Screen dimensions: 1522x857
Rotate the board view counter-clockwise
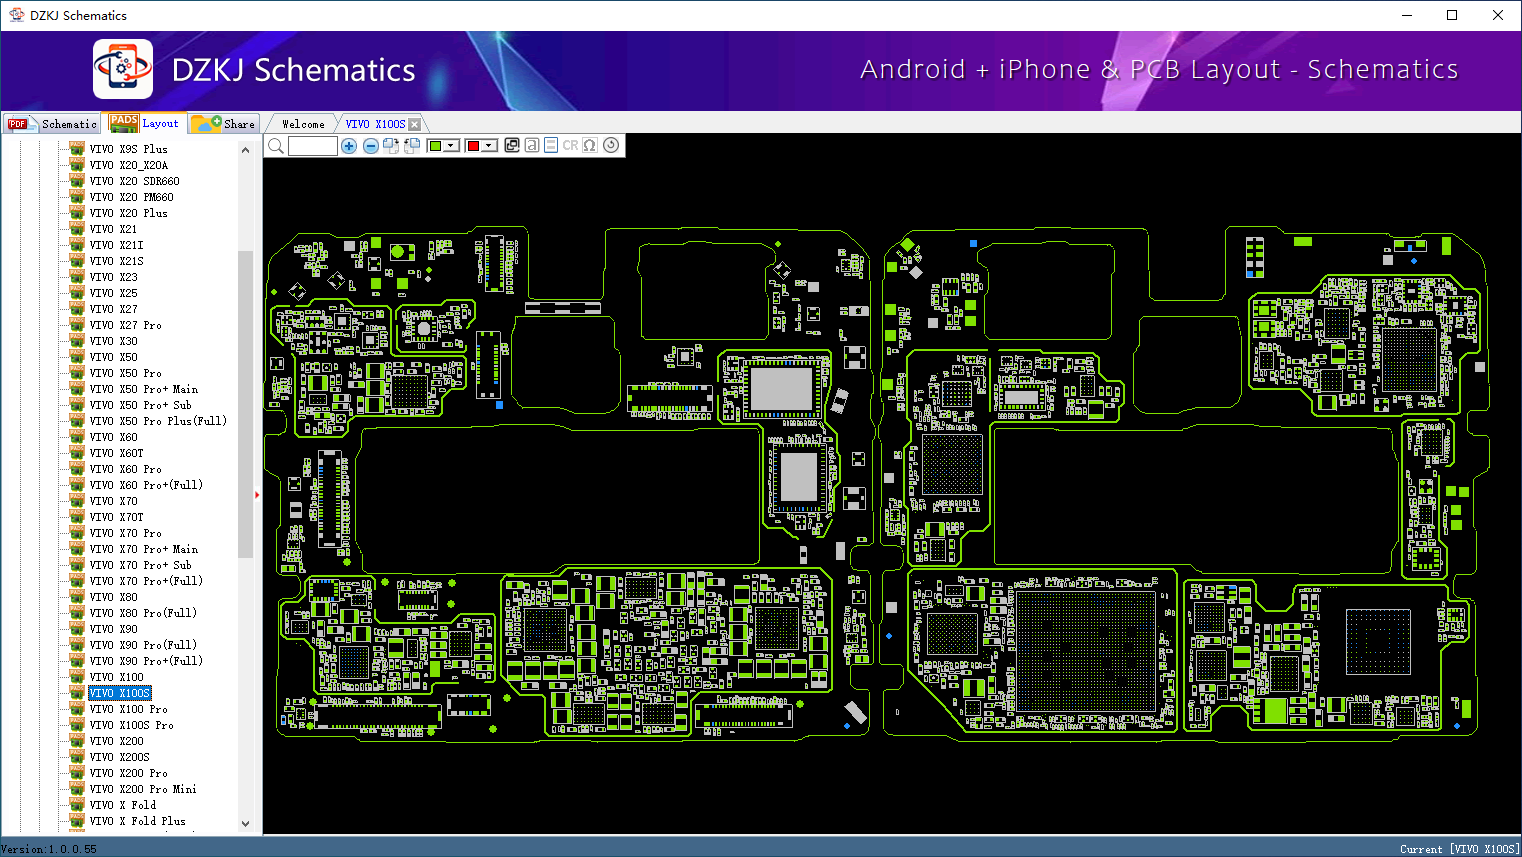click(411, 146)
